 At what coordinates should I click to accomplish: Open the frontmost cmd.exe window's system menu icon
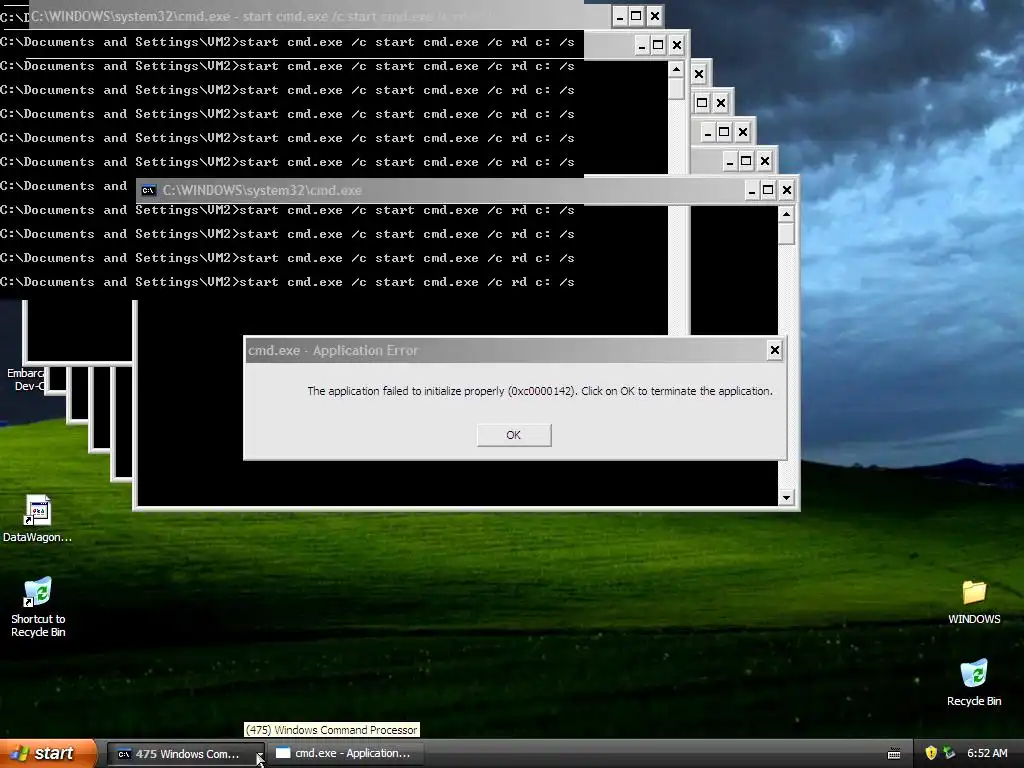pos(149,191)
